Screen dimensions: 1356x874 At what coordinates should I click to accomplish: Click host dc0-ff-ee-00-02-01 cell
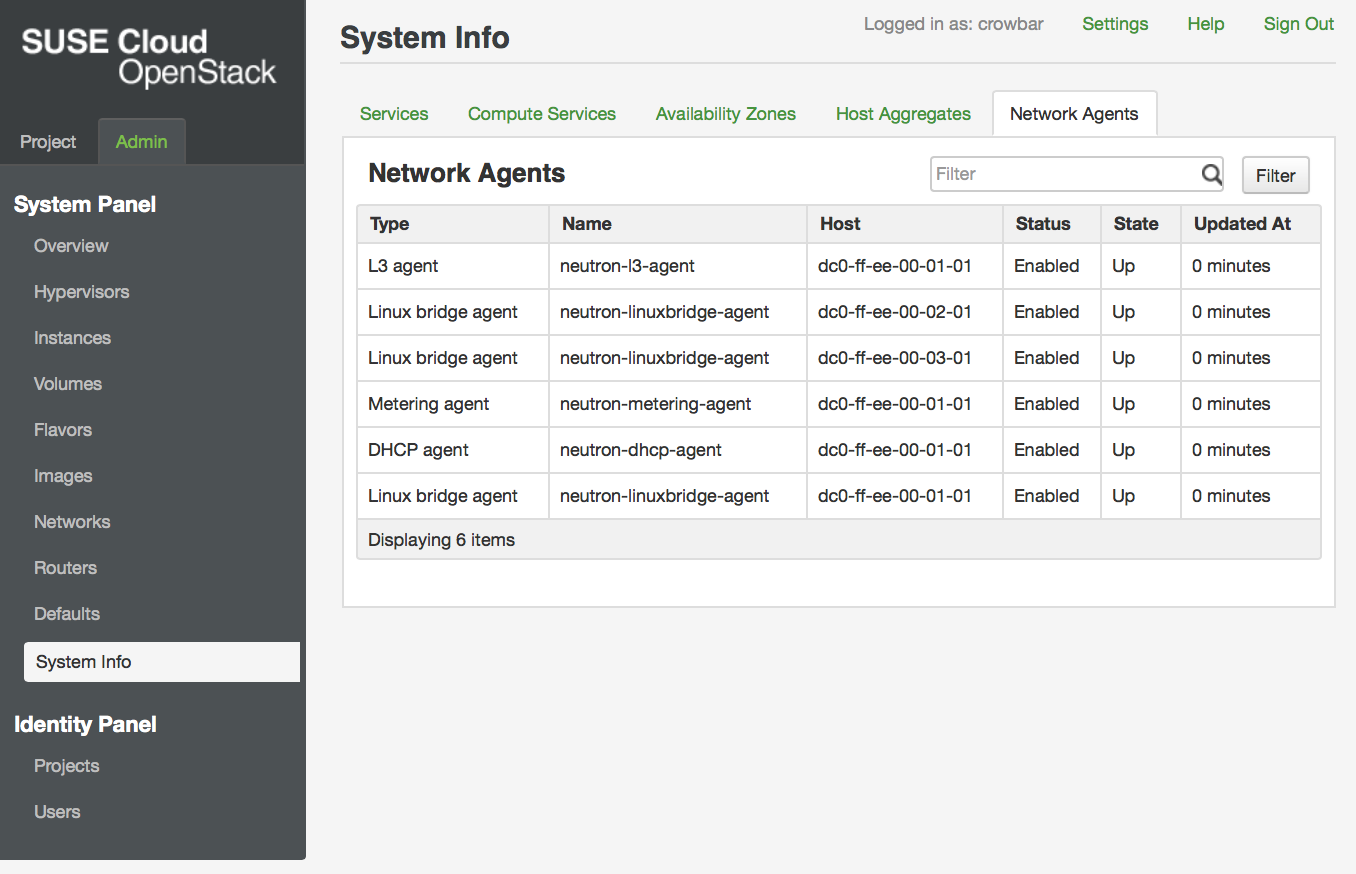905,312
